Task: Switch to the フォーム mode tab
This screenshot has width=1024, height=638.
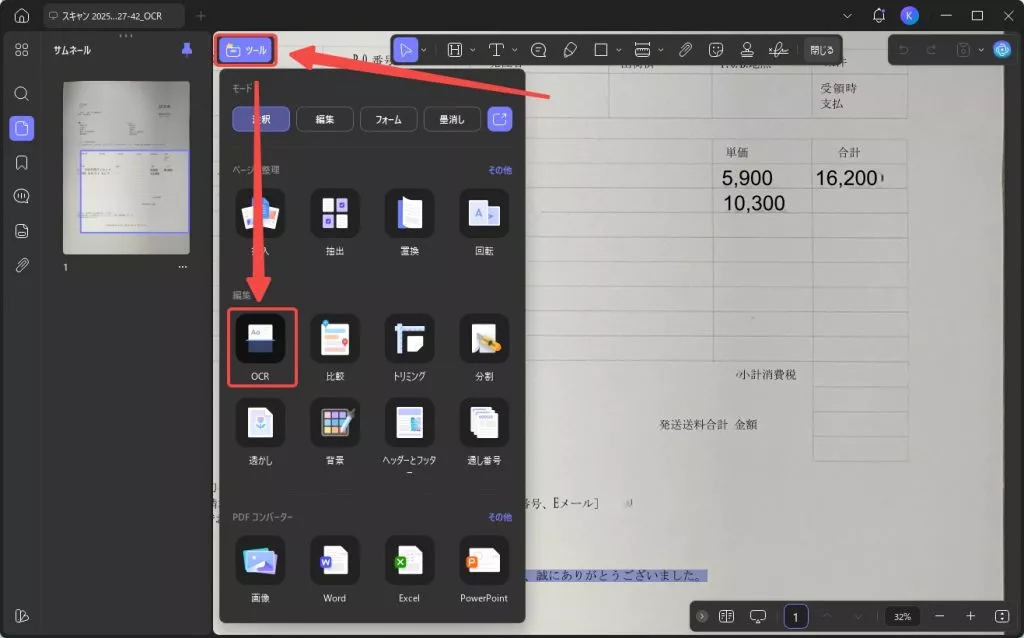Action: point(388,119)
